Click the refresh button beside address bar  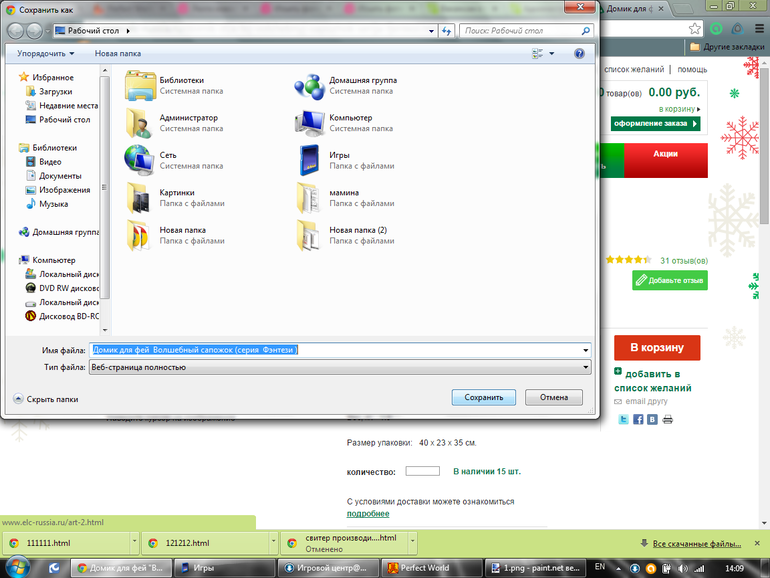click(446, 31)
